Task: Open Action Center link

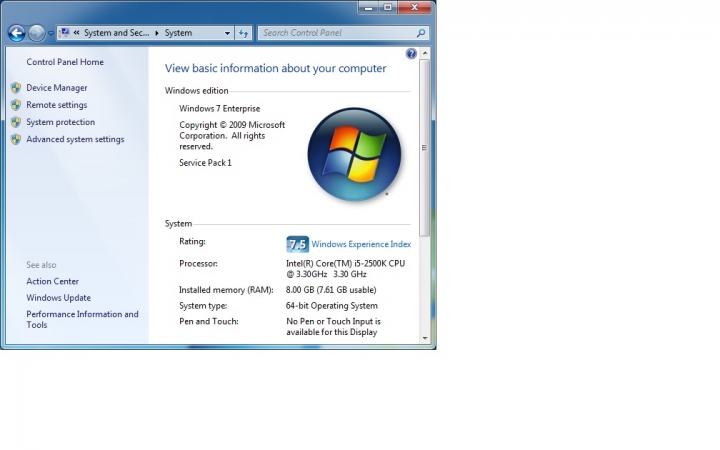Action: [52, 281]
